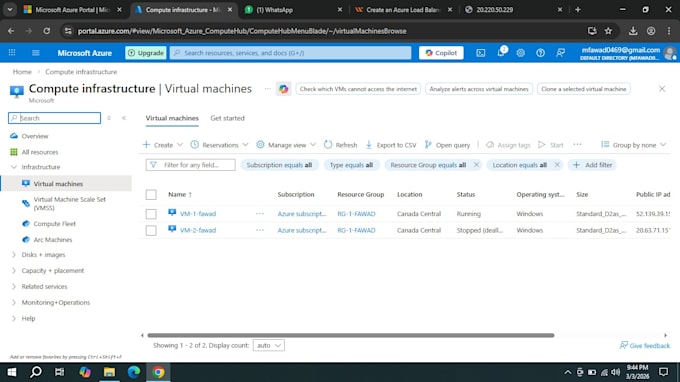Expand the Disks + images section

[14, 255]
